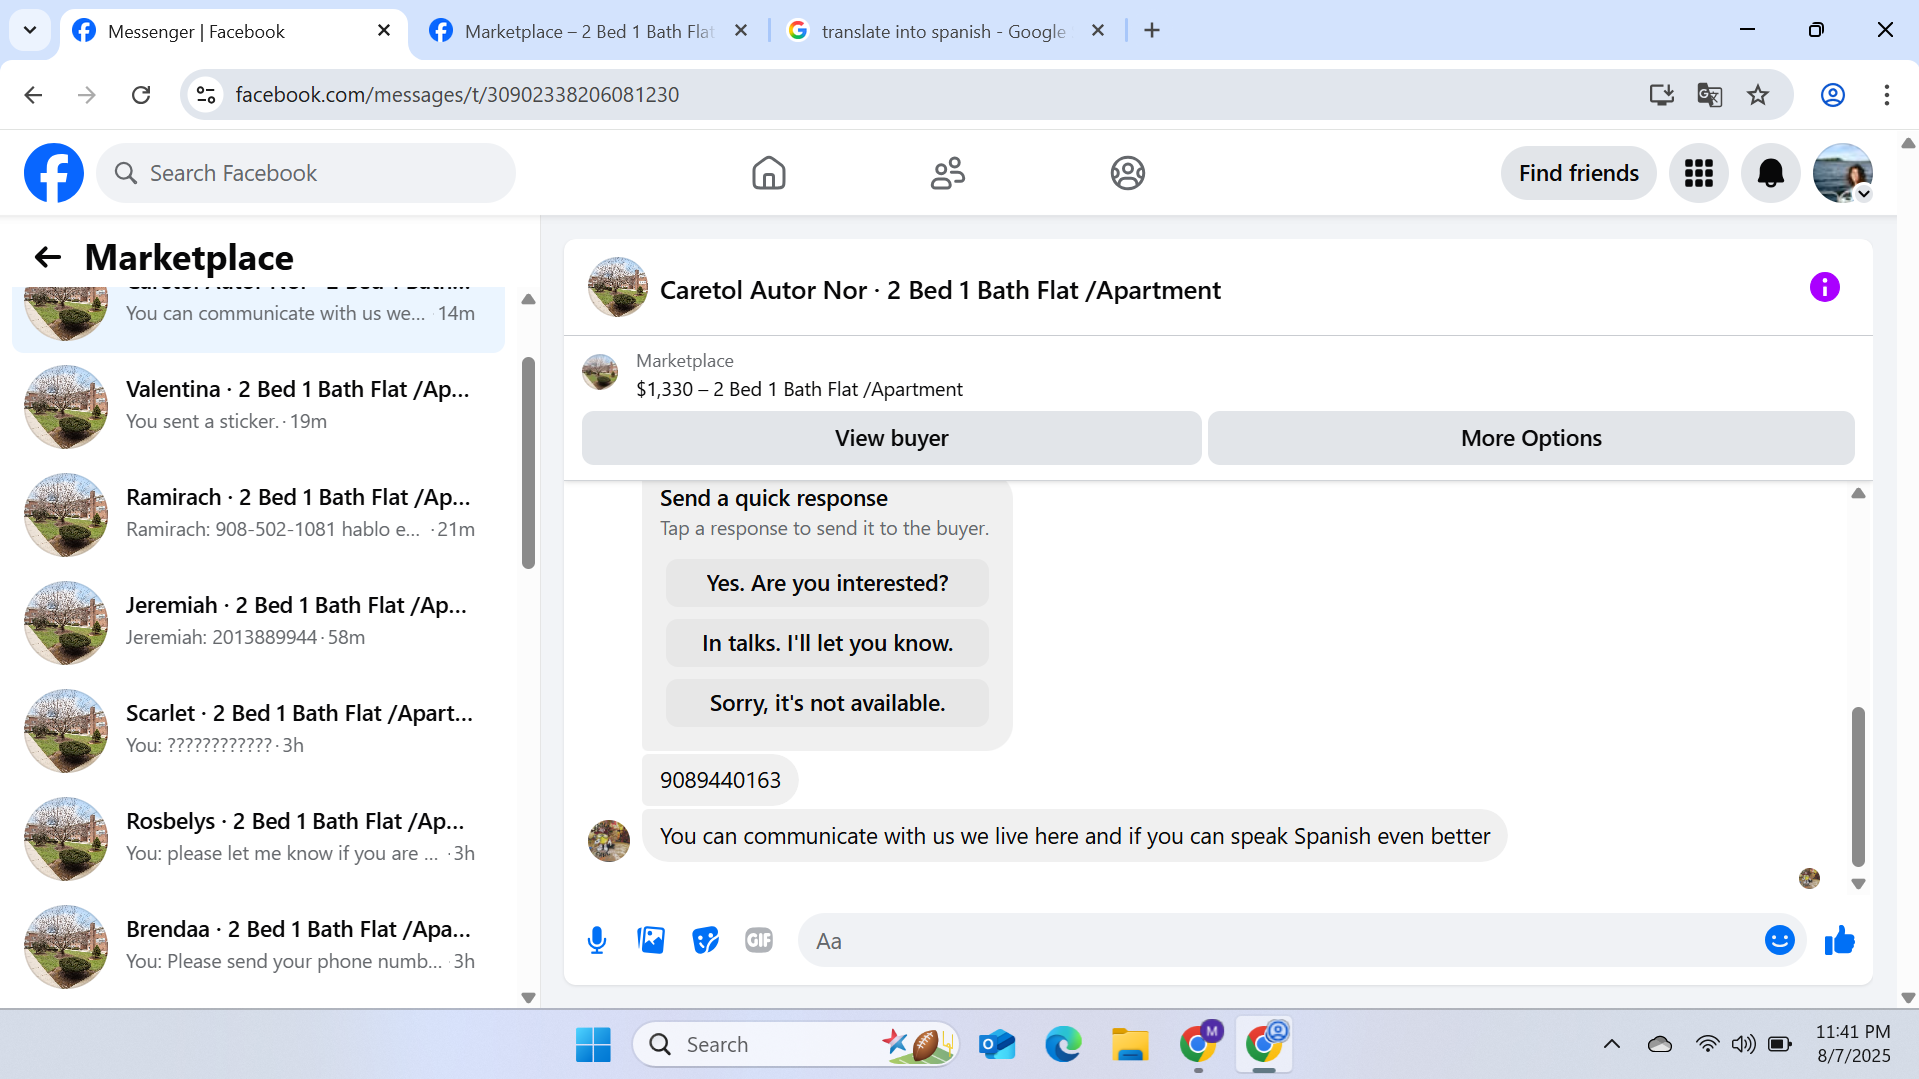This screenshot has width=1919, height=1079.
Task: Open the Valentina conversation
Action: (258, 406)
